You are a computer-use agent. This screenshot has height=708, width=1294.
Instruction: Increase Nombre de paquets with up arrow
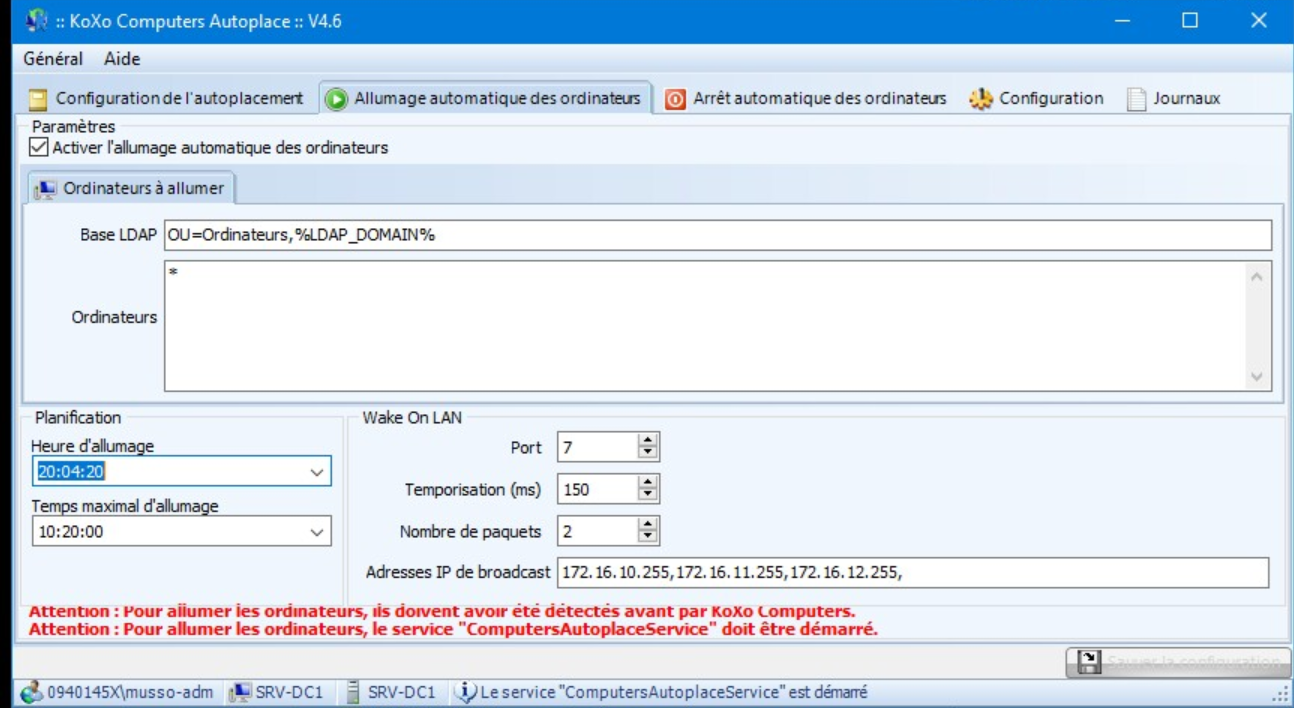coord(648,525)
